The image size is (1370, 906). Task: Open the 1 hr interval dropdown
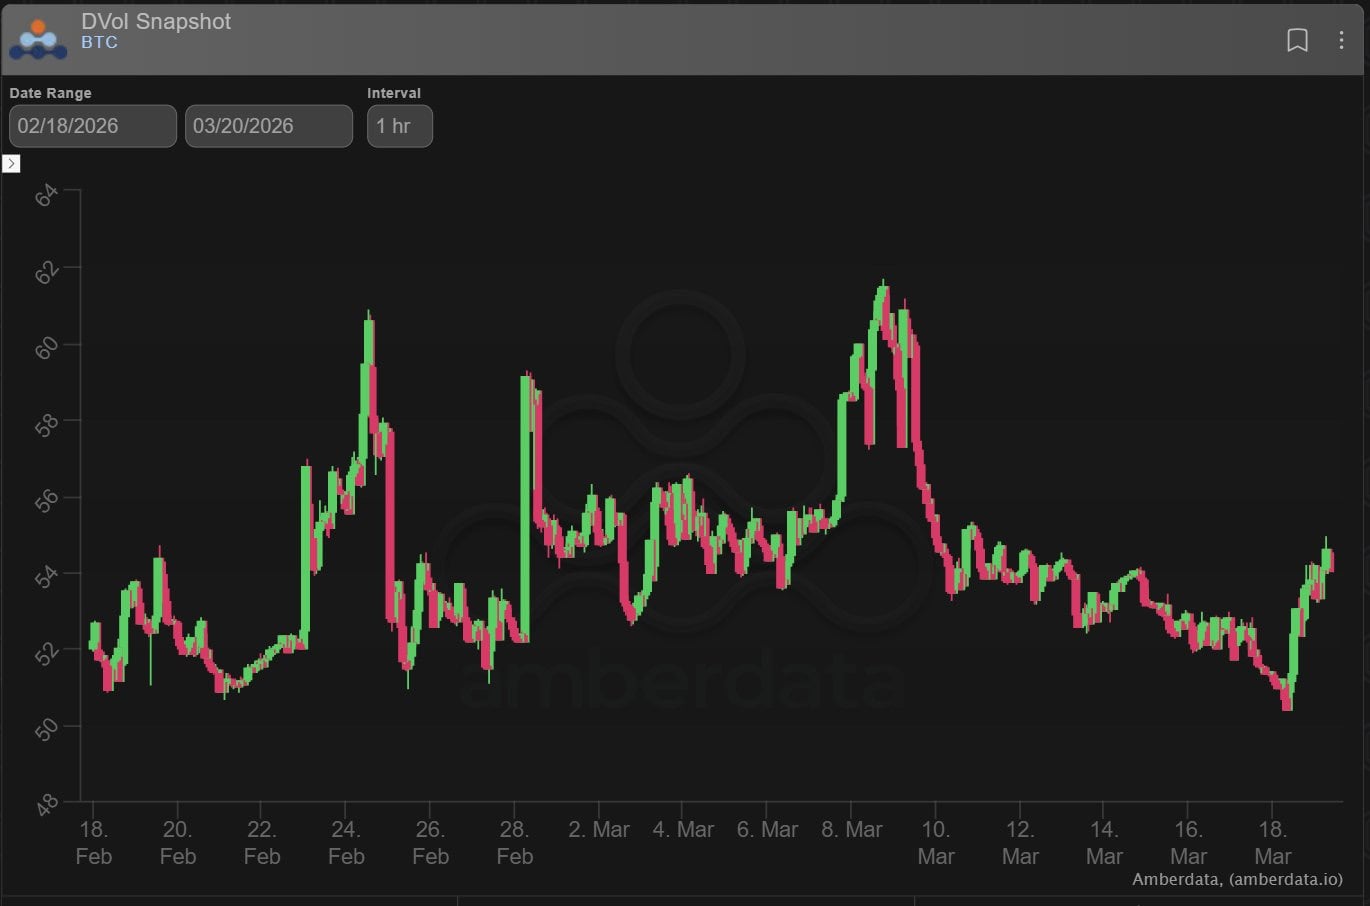pyautogui.click(x=399, y=126)
